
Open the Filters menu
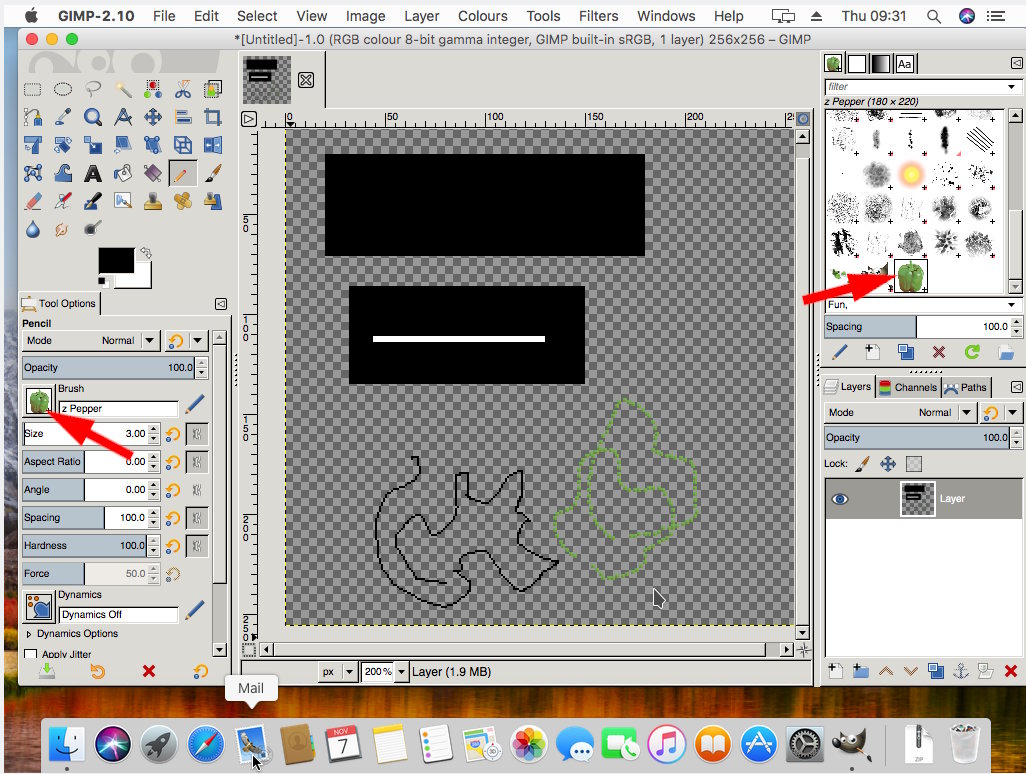[x=598, y=16]
